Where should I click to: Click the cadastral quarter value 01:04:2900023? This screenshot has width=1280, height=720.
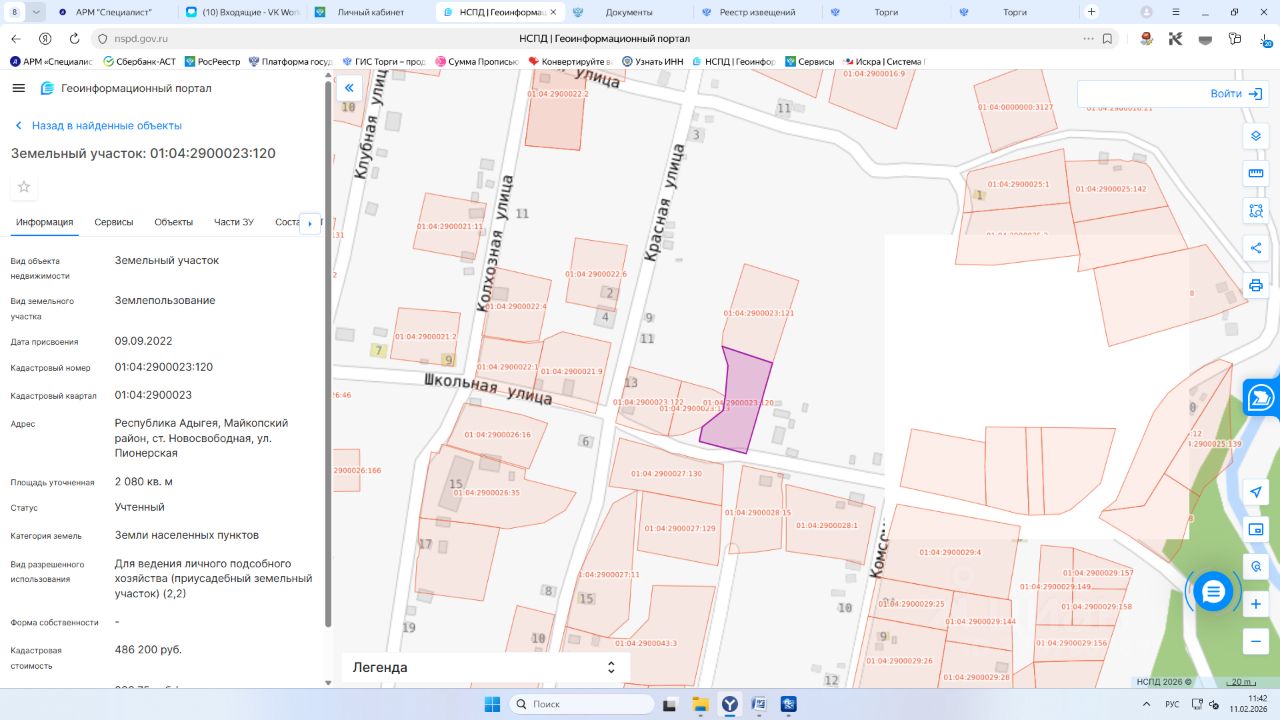tap(153, 394)
